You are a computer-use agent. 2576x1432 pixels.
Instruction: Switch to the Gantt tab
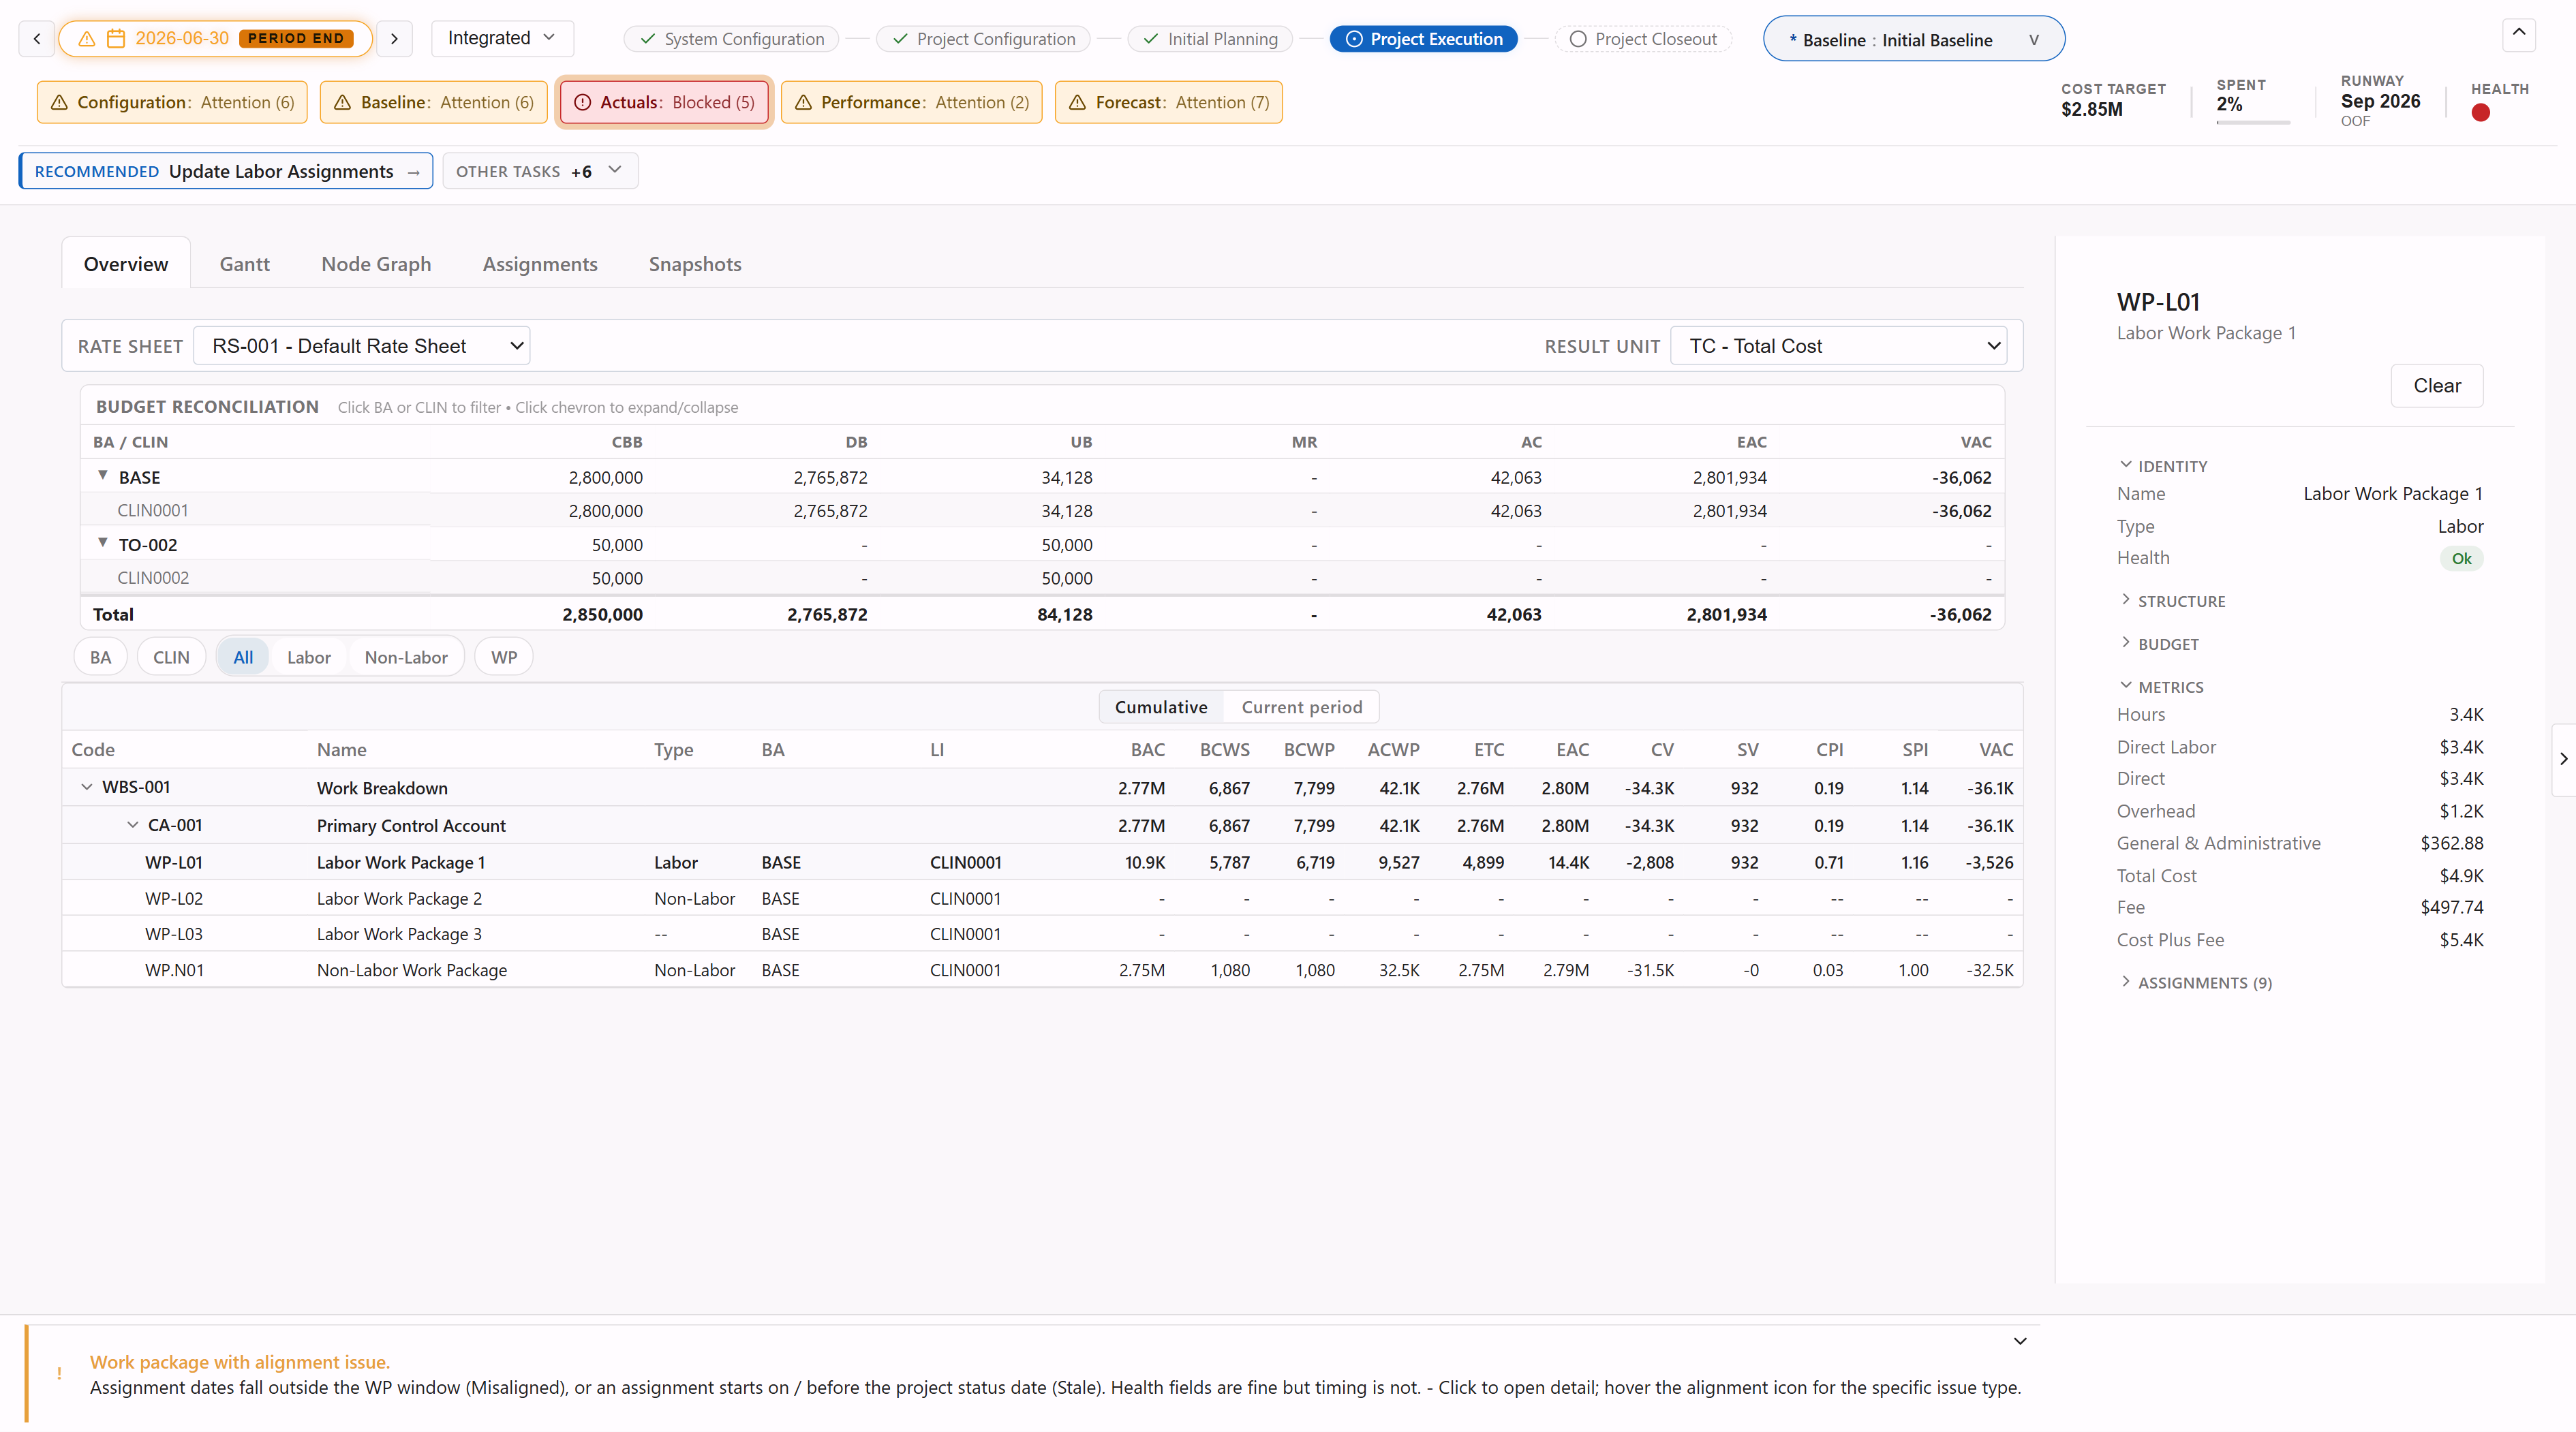pyautogui.click(x=244, y=264)
